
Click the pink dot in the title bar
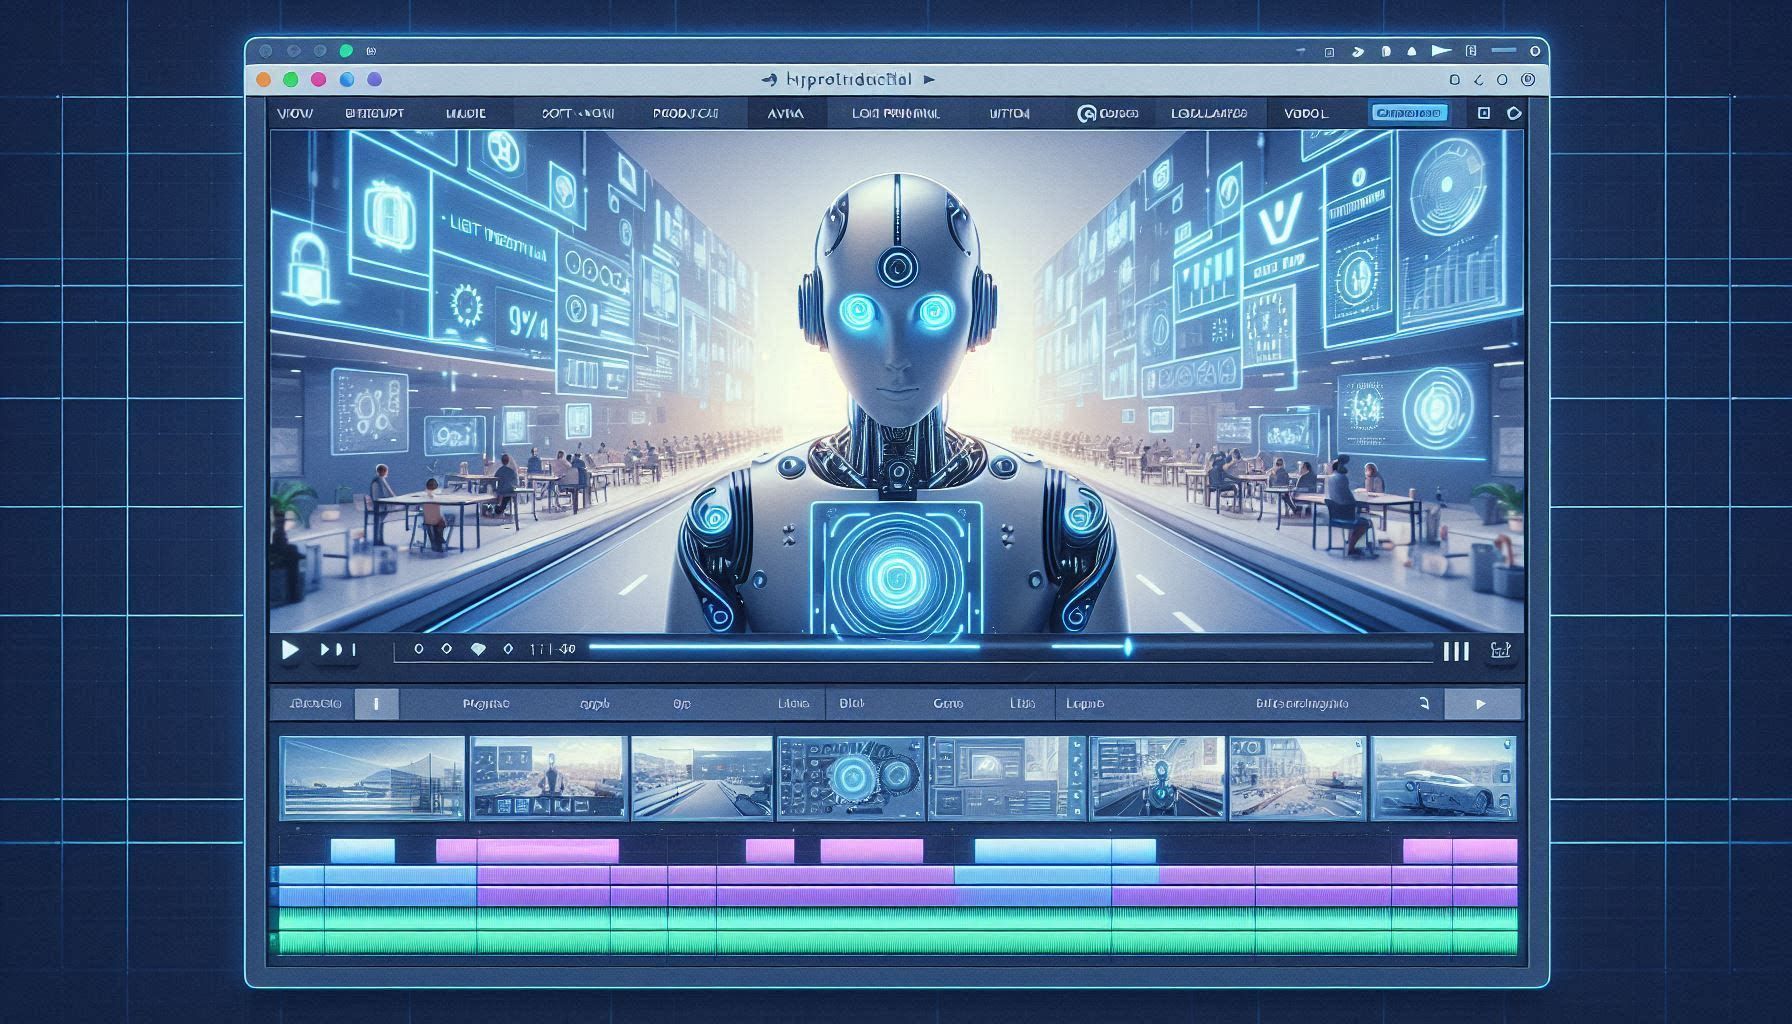319,79
